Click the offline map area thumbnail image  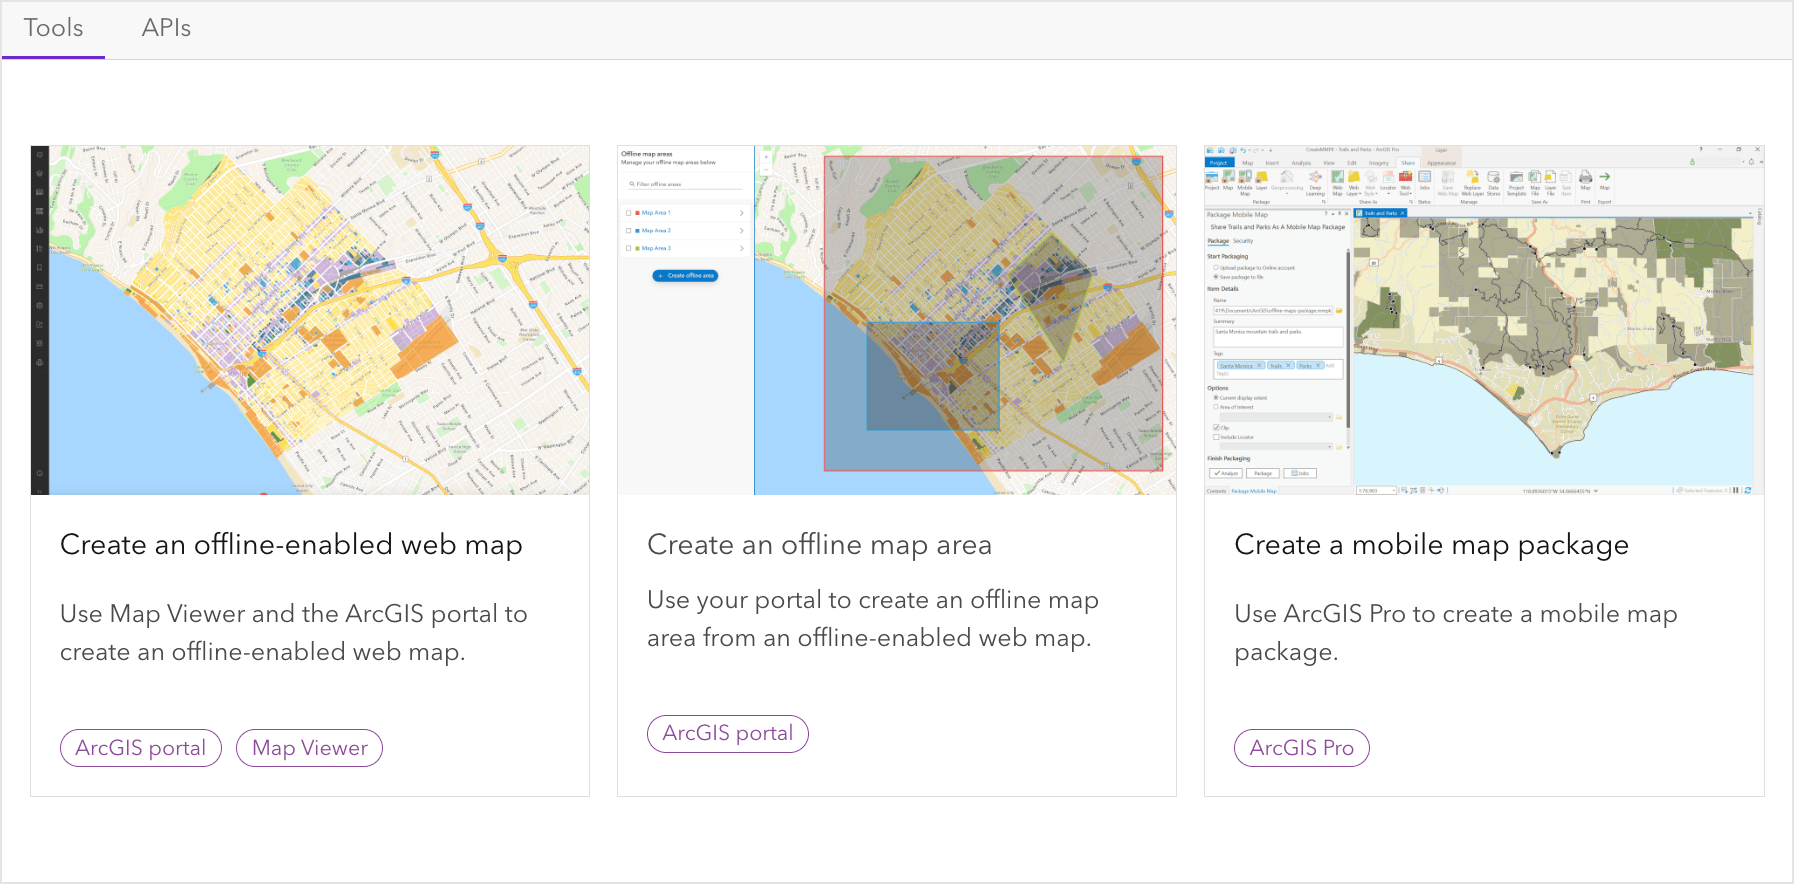(x=897, y=320)
